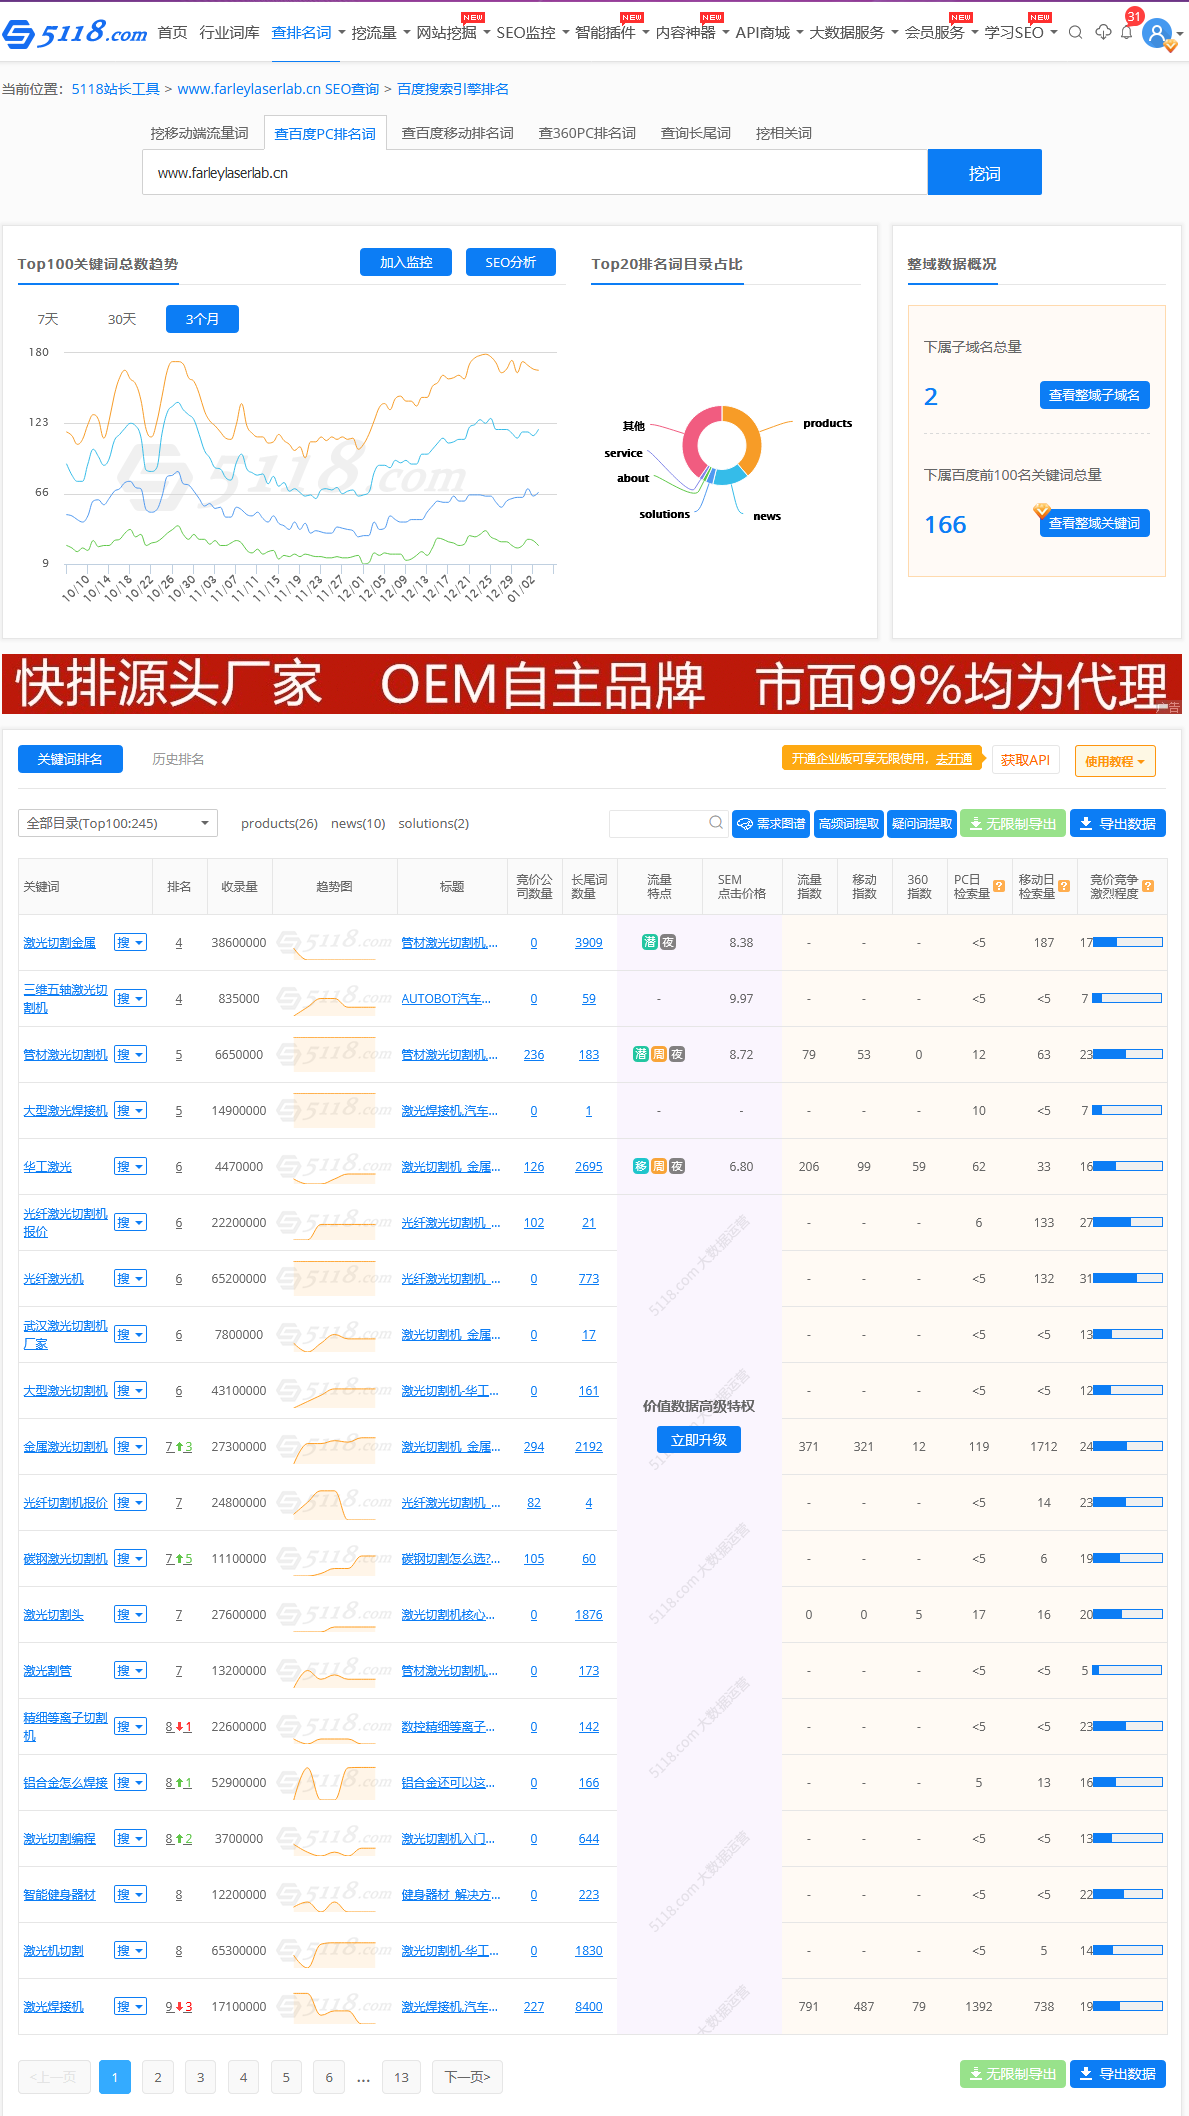This screenshot has height=2116, width=1189.
Task: Open 全部目录(Top100:245) dropdown
Action: coord(118,823)
